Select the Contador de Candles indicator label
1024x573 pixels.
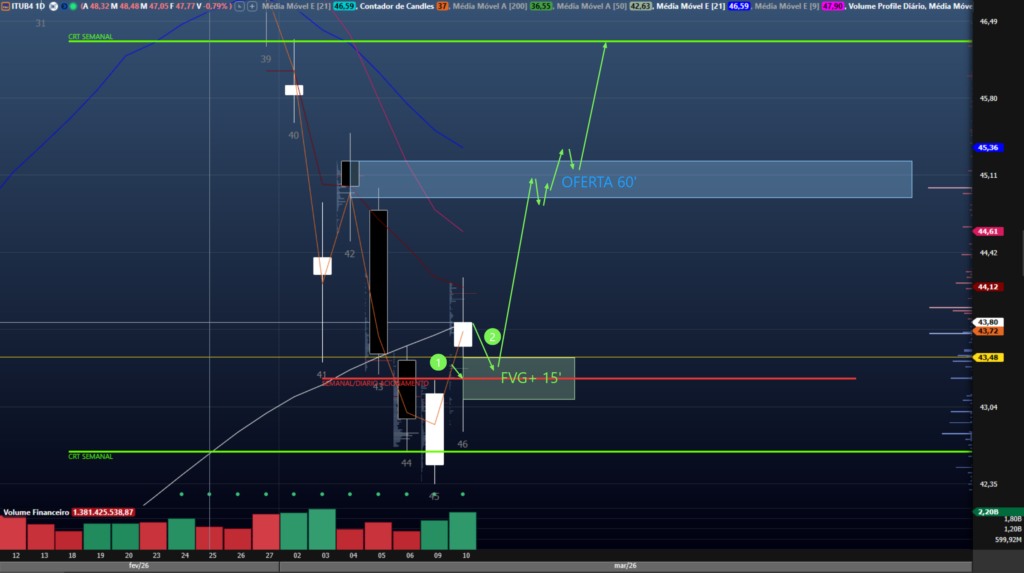[393, 6]
